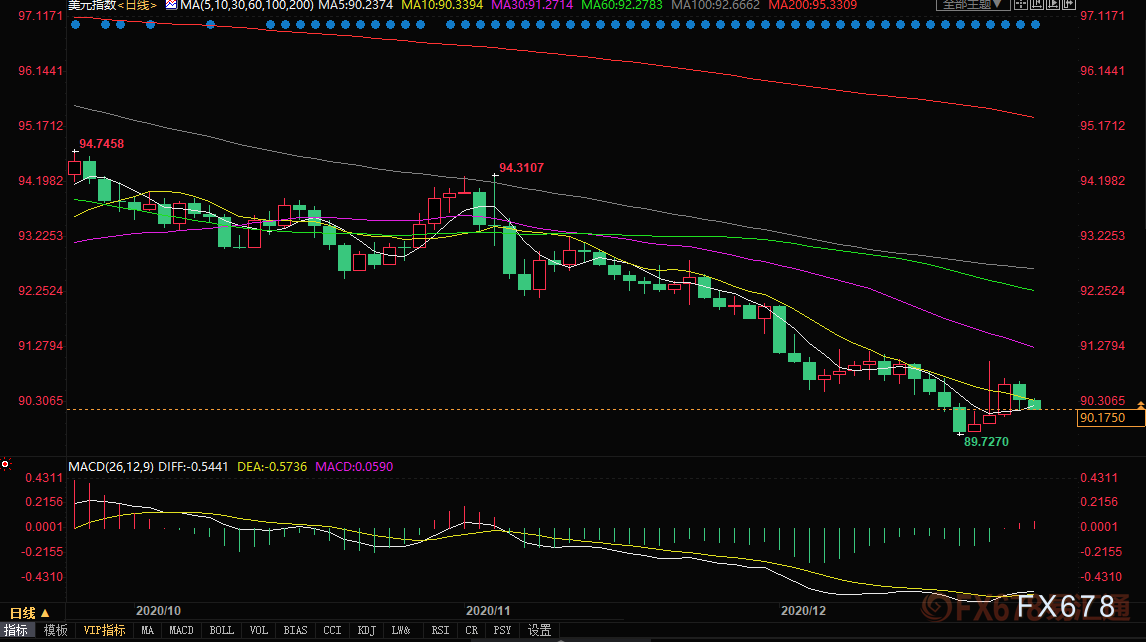Click the MA settings icon in chart header
1146x642 pixels.
pos(171,6)
